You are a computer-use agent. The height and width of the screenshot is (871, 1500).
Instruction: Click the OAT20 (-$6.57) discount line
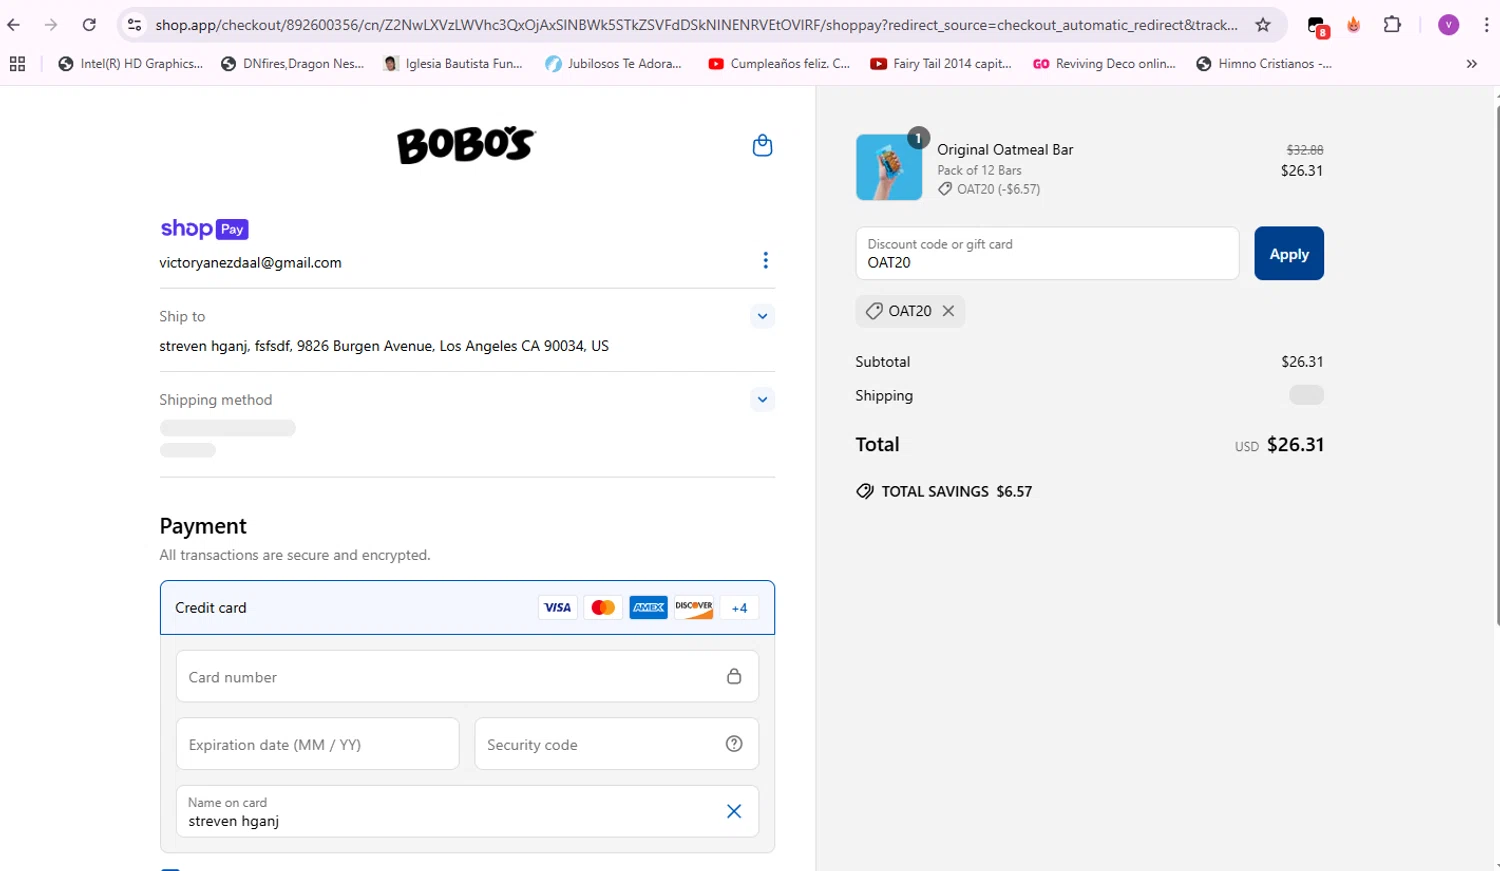pyautogui.click(x=989, y=189)
